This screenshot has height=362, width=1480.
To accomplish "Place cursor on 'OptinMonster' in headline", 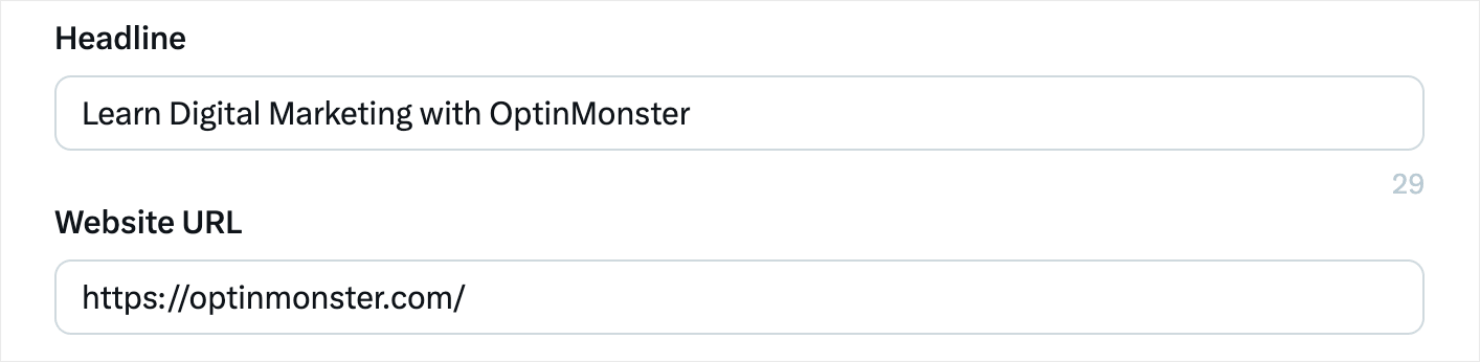I will 589,114.
